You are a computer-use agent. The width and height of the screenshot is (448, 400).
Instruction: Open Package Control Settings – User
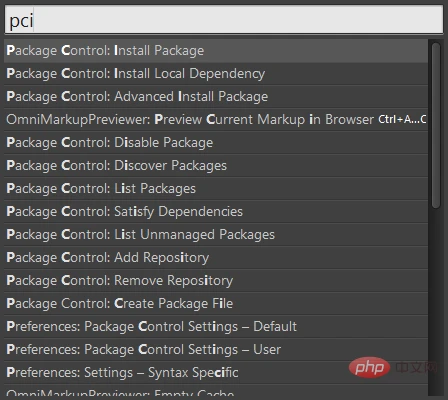coord(216,350)
